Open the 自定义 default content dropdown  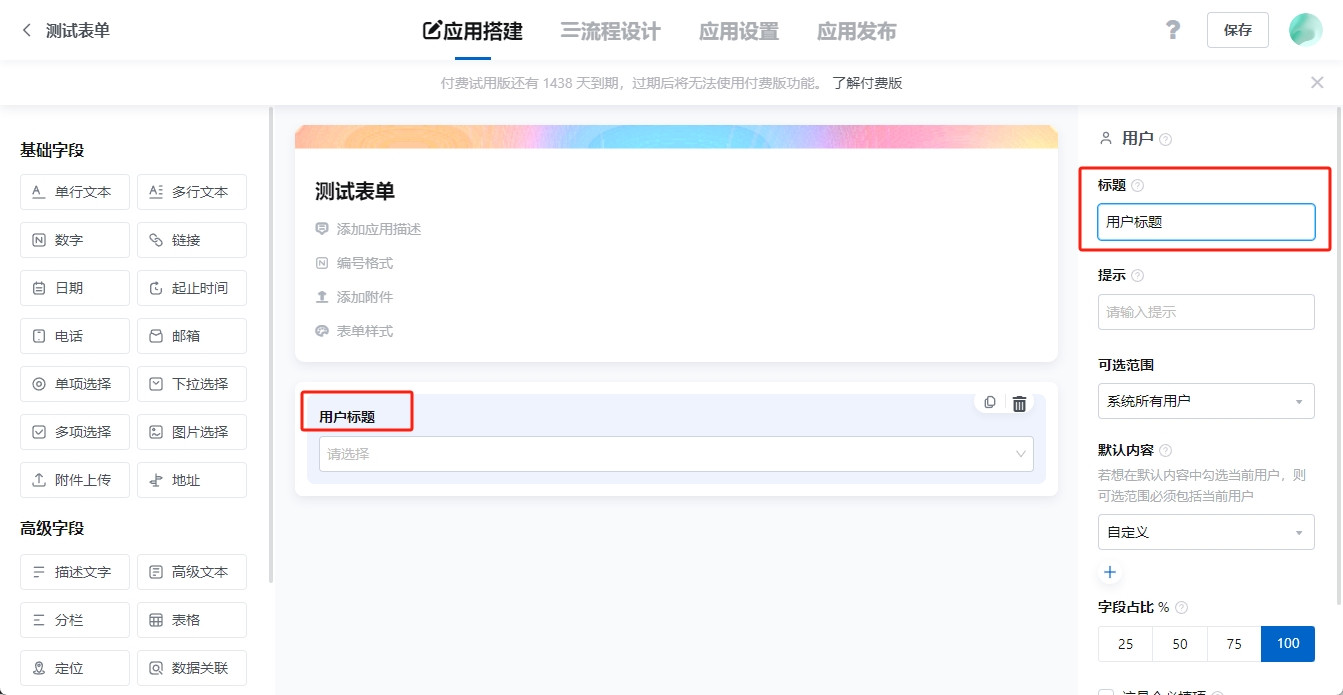1205,532
